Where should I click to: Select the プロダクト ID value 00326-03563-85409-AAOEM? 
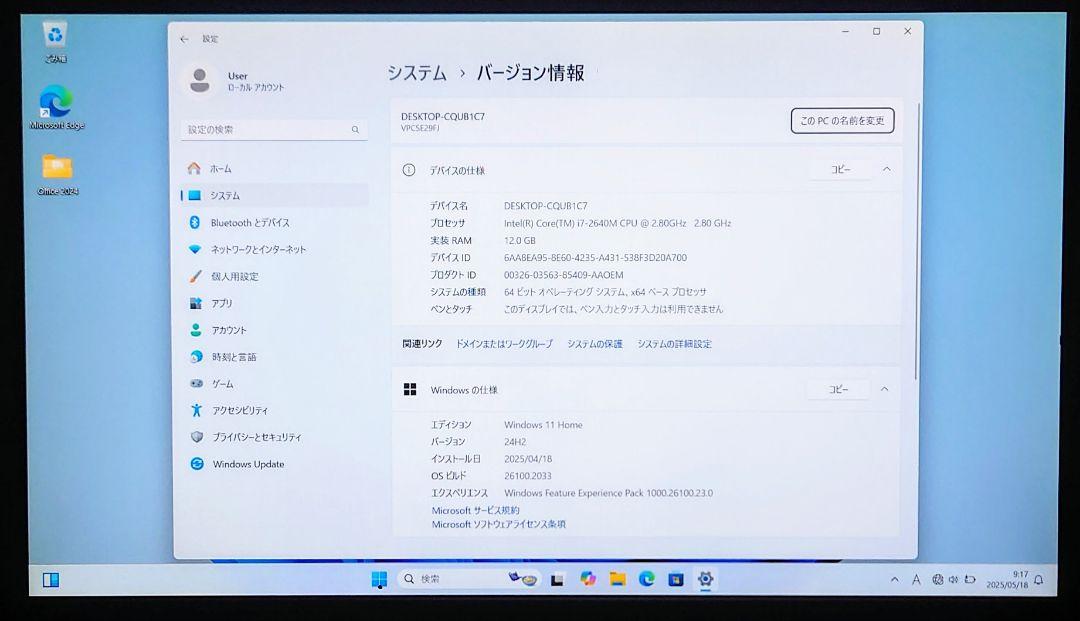click(563, 275)
